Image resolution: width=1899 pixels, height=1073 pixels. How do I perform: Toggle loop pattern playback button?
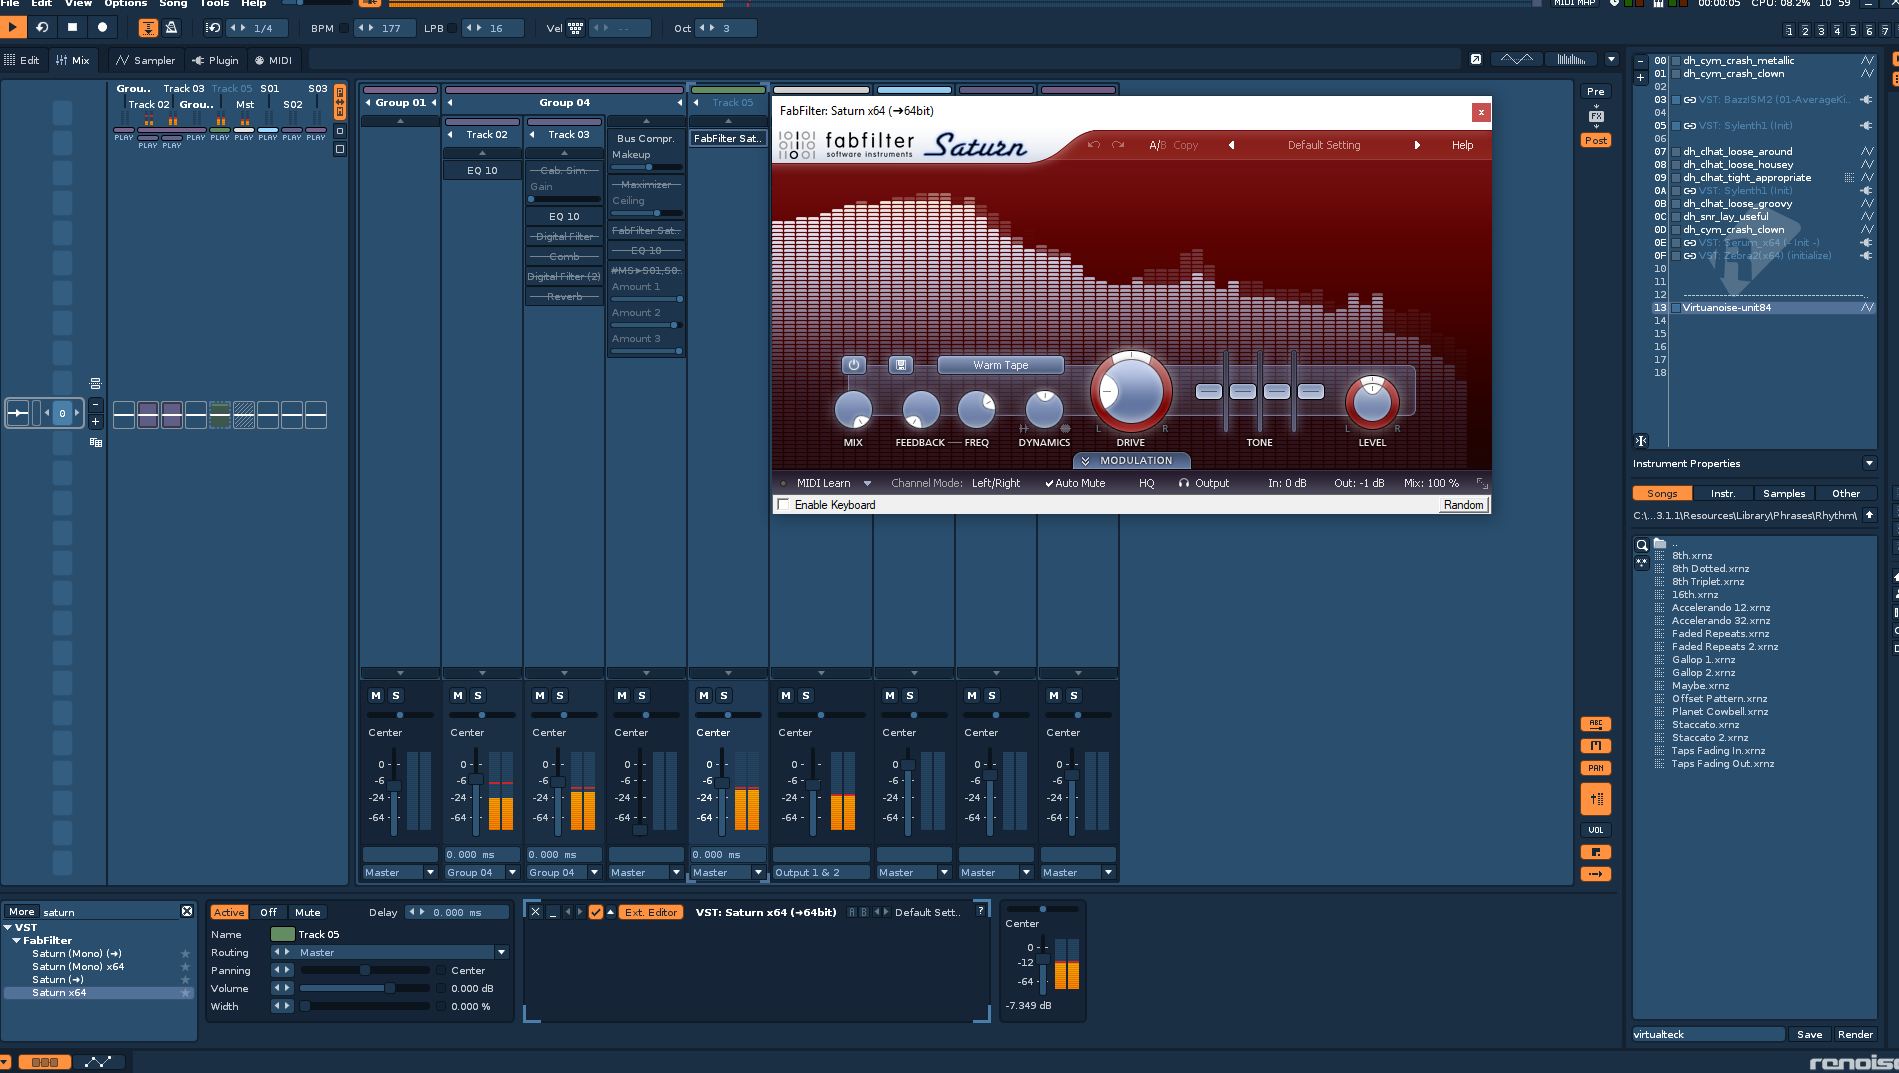pos(42,27)
